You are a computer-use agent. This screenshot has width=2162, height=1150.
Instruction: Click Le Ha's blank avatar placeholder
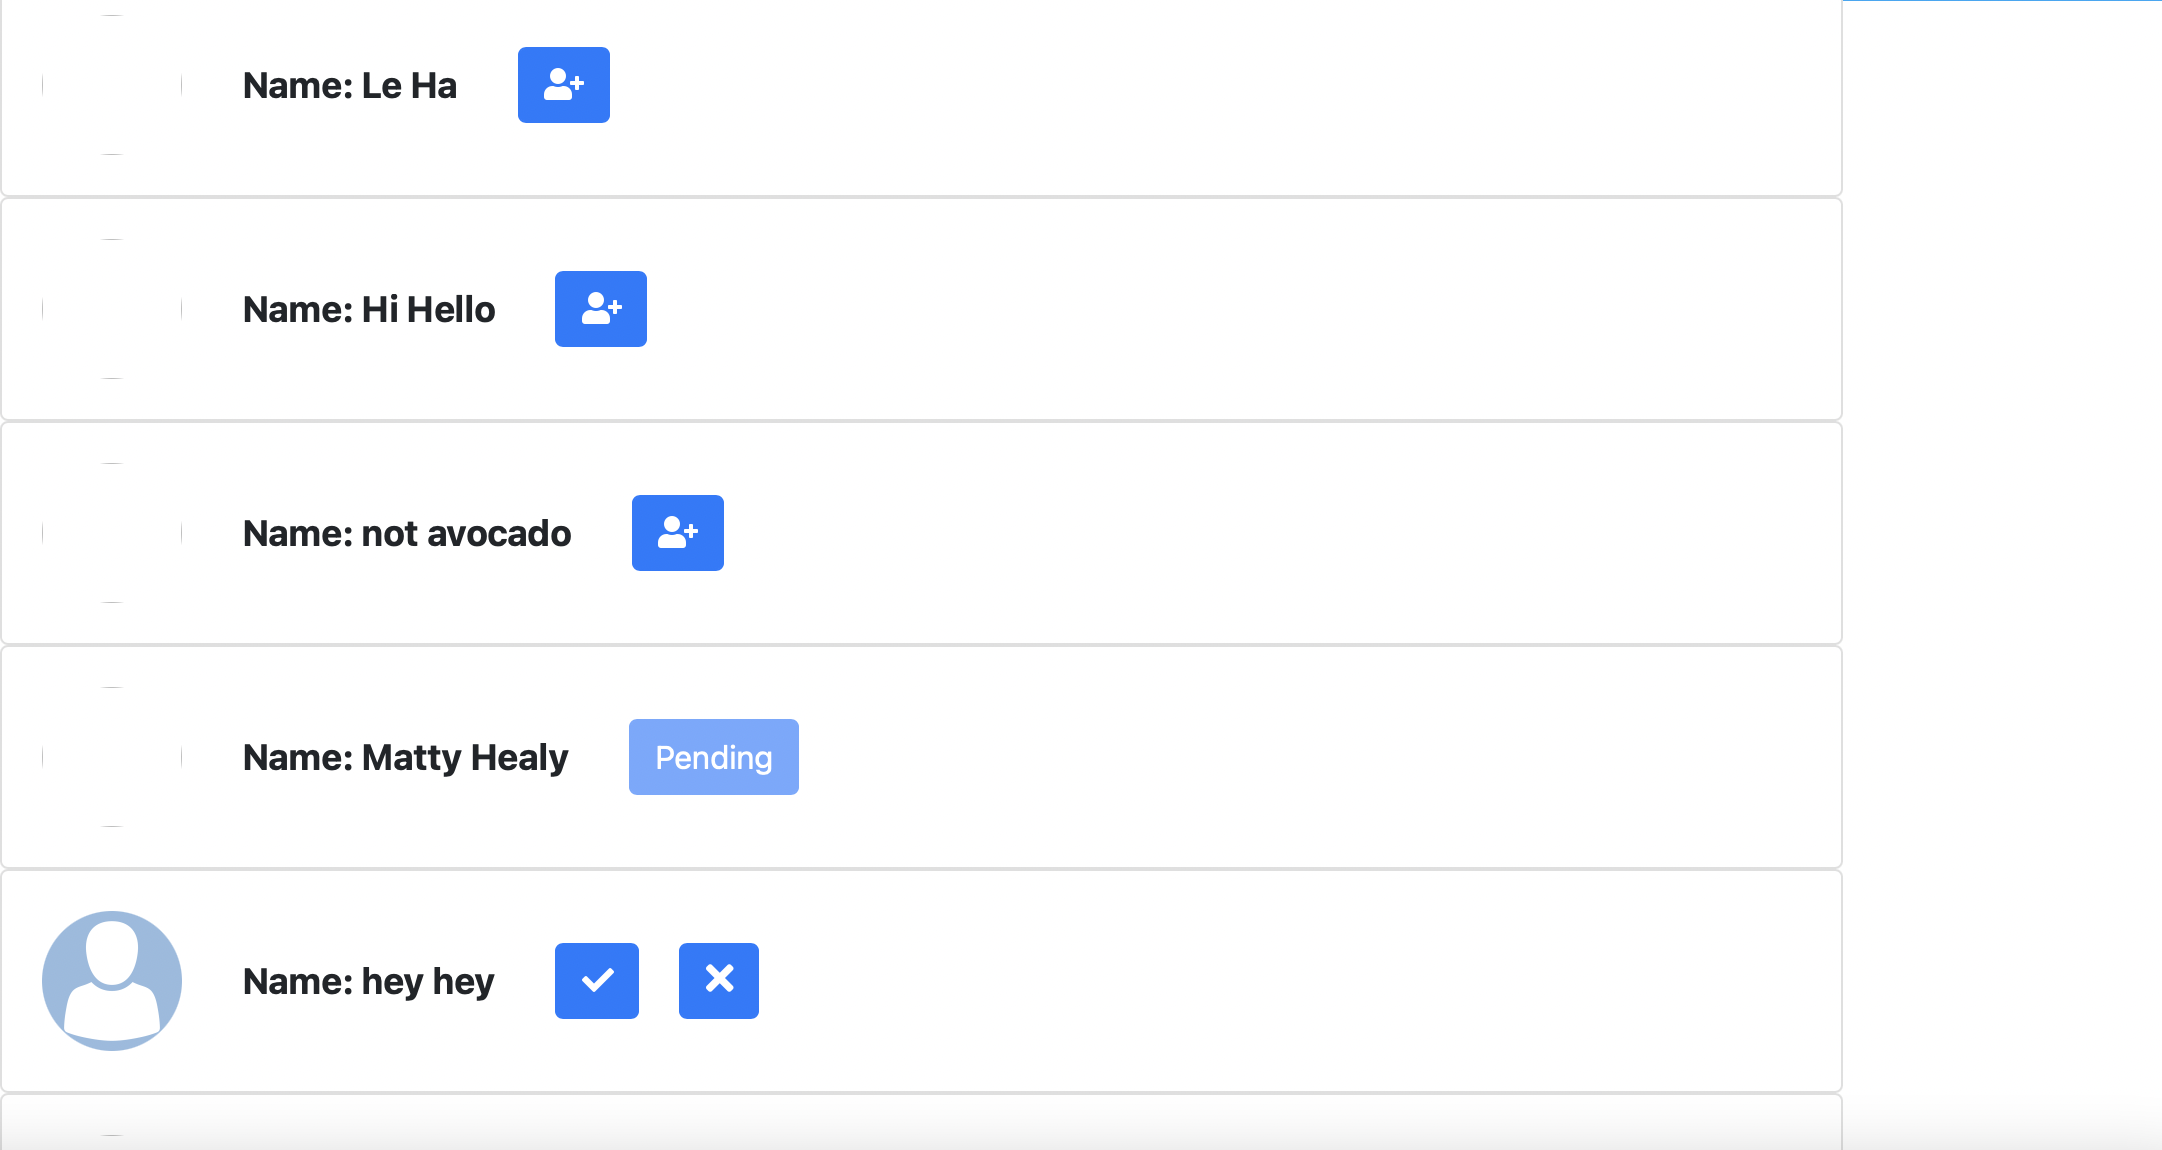click(x=112, y=85)
